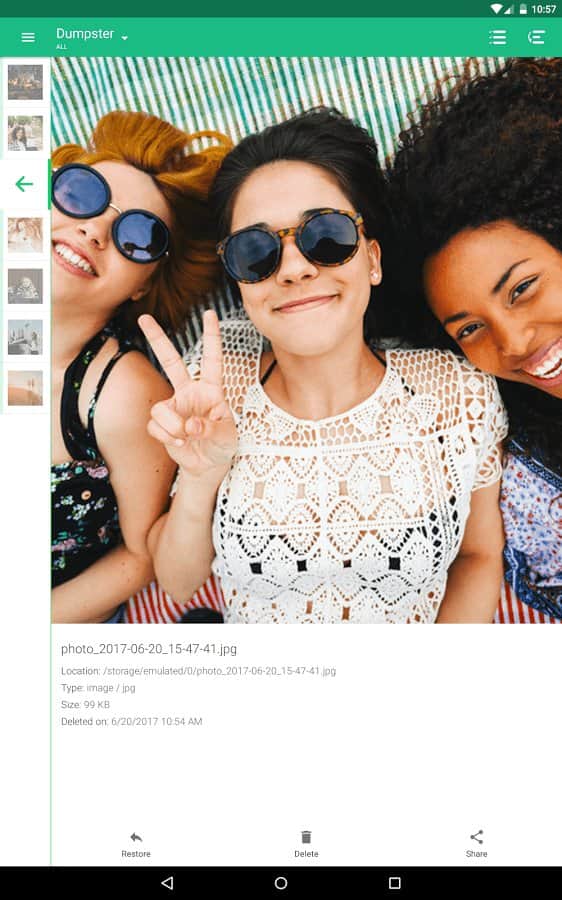Open the sort options icon

tap(536, 37)
